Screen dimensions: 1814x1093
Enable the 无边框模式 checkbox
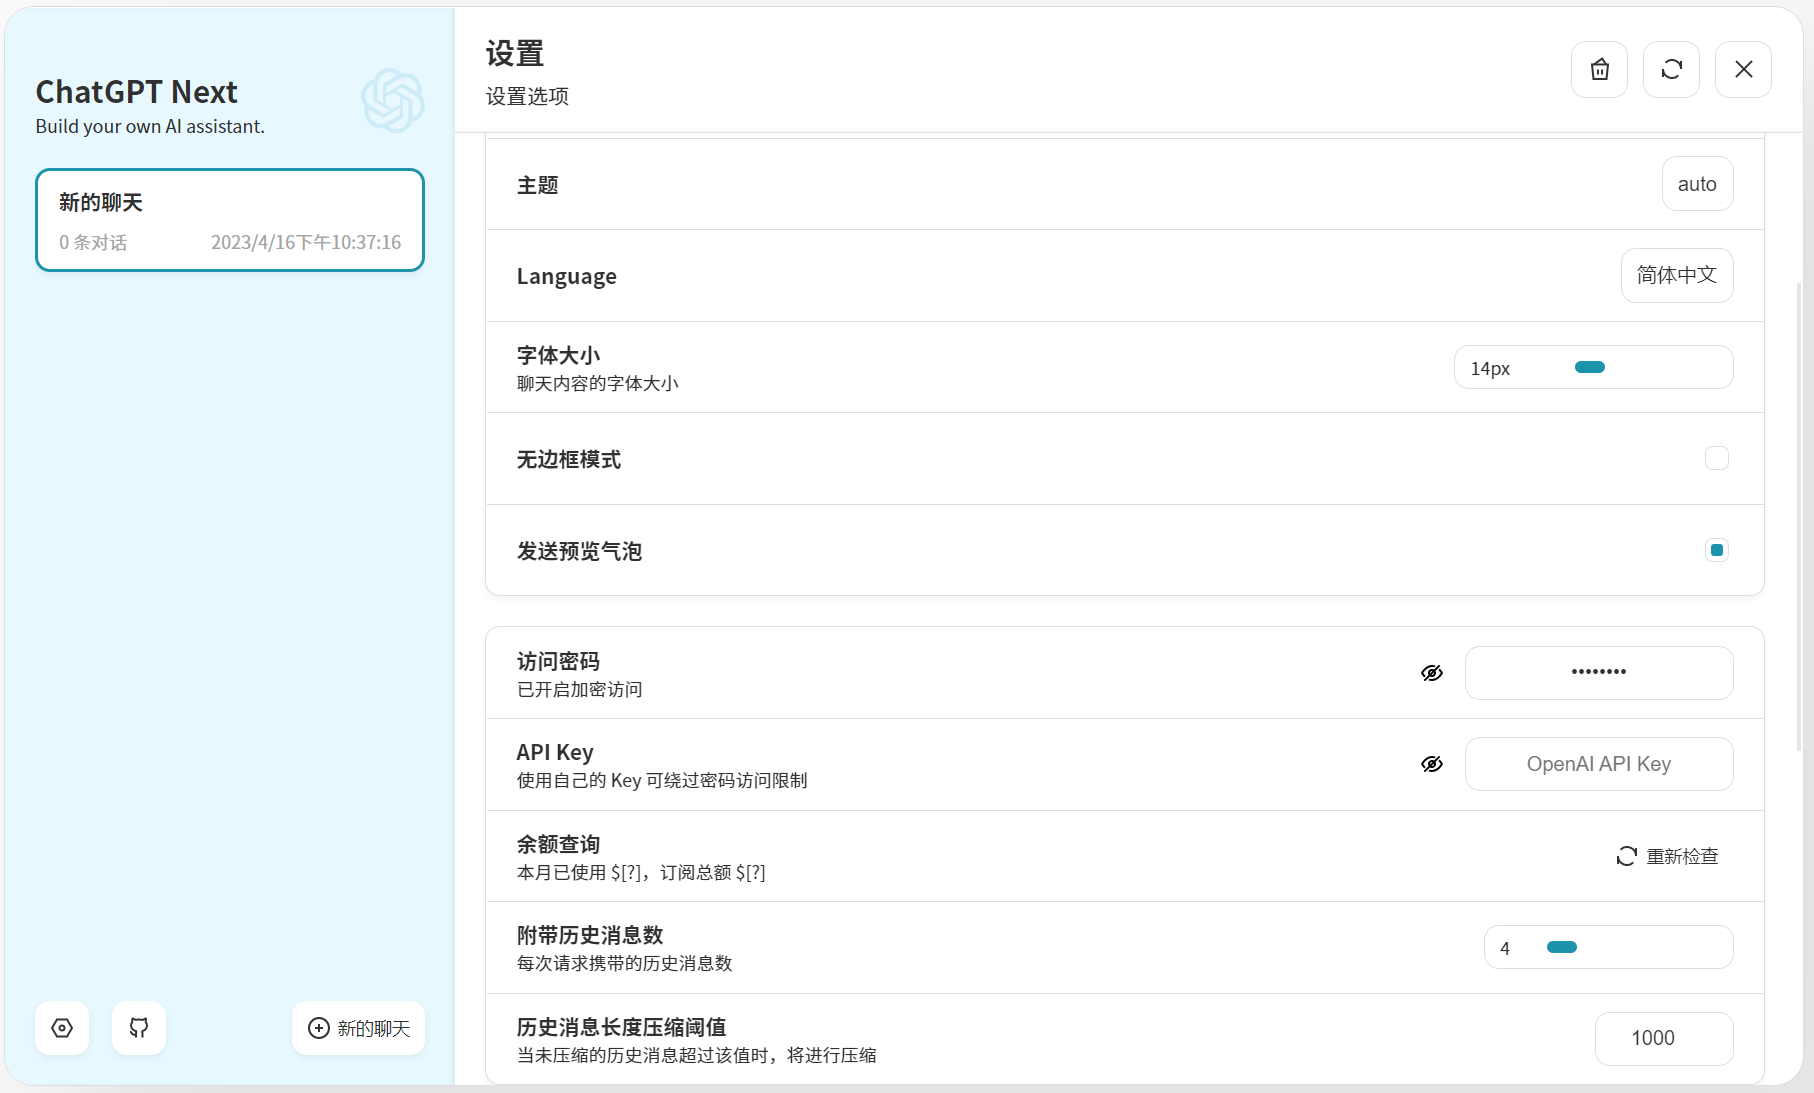point(1717,458)
